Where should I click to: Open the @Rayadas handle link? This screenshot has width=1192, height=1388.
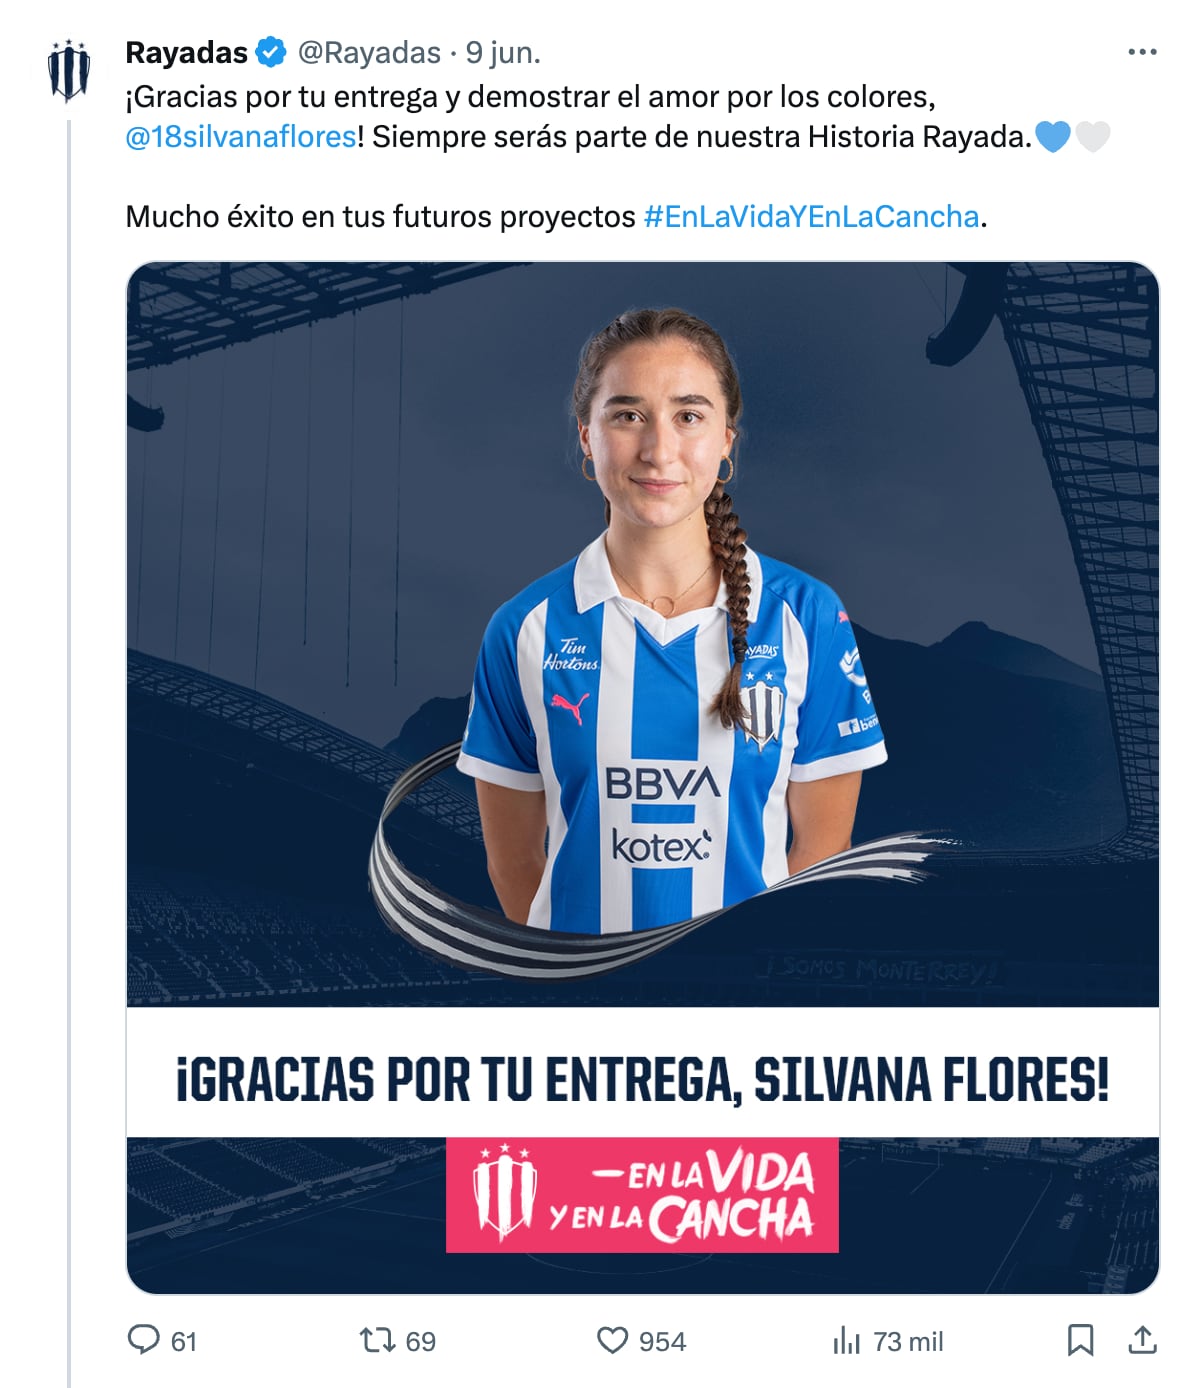(x=369, y=52)
